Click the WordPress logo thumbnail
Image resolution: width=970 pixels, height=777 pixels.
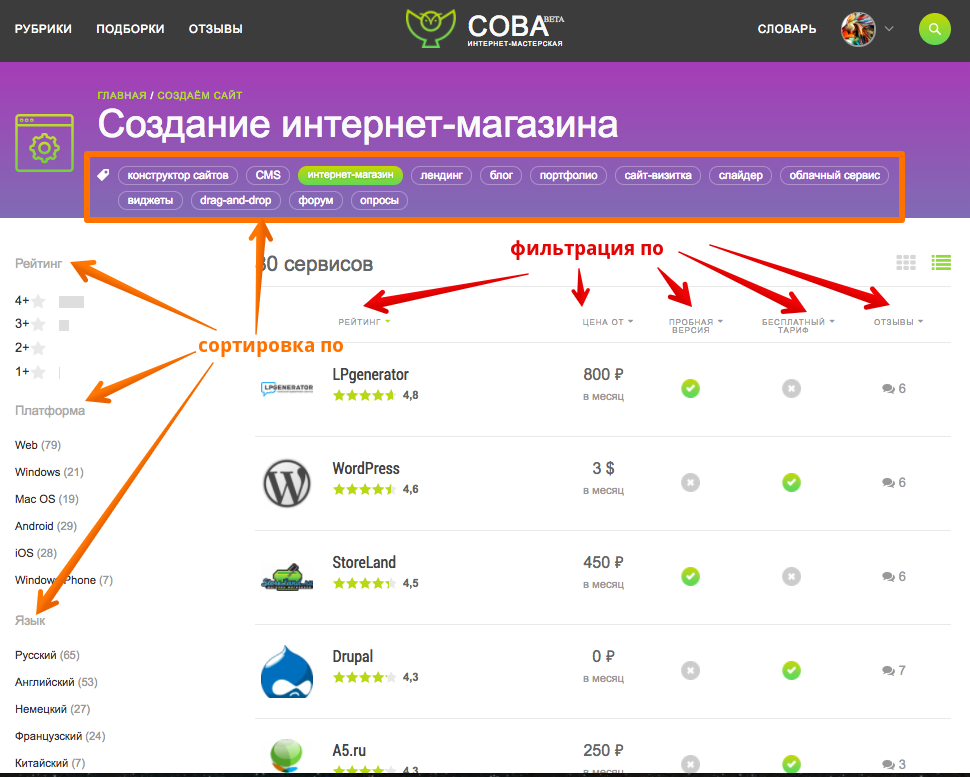289,482
